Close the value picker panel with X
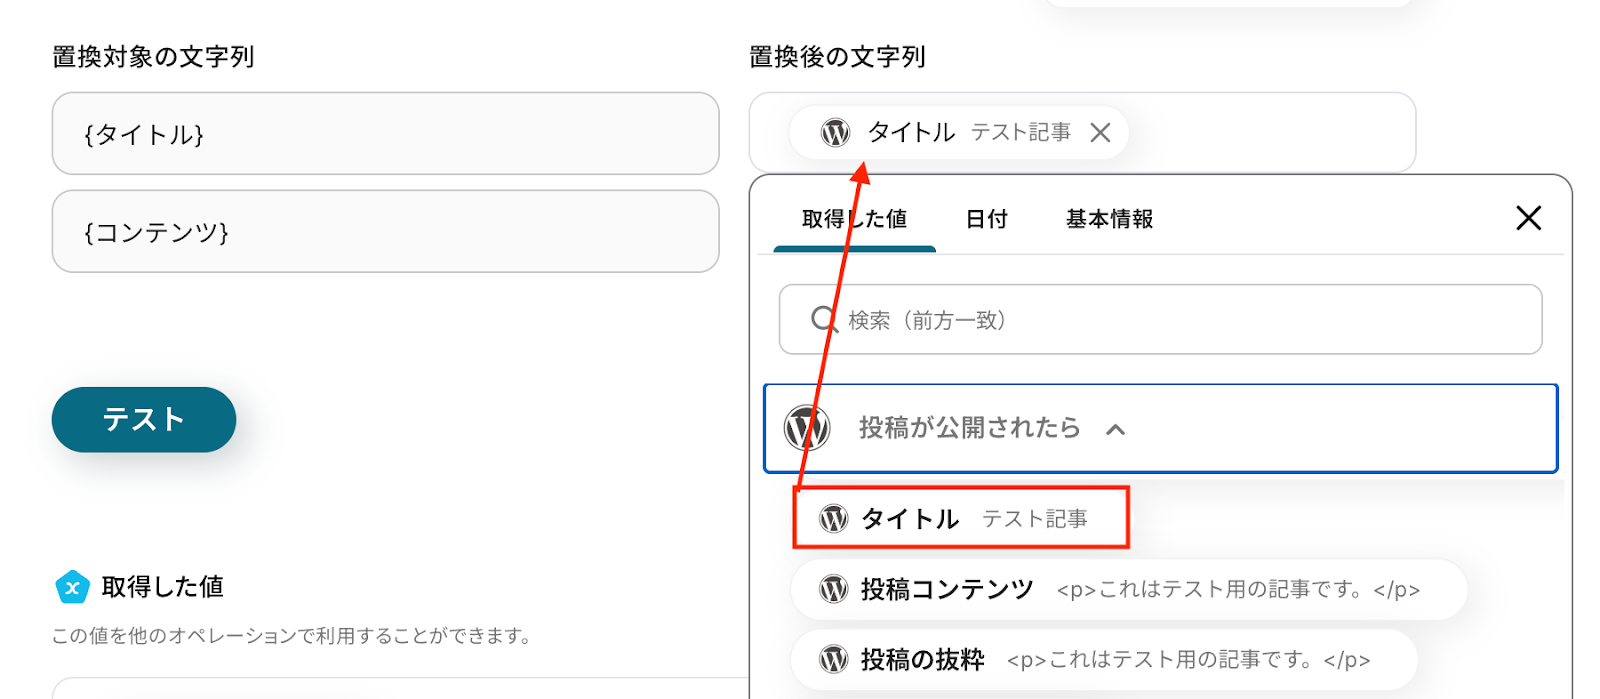This screenshot has height=699, width=1600. (1528, 218)
